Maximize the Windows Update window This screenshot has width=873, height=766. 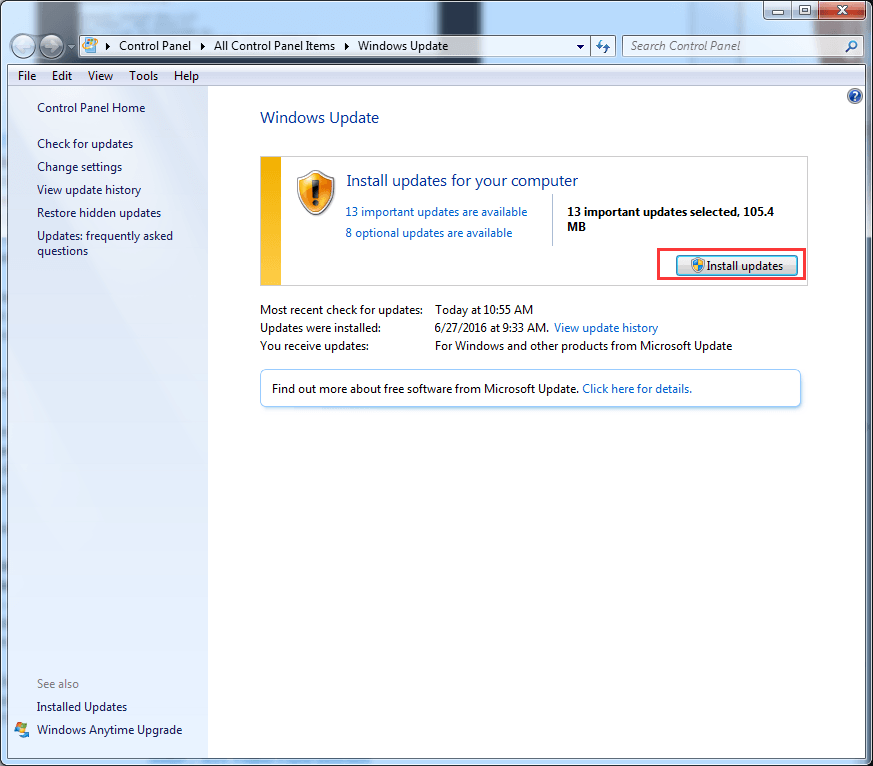click(x=805, y=11)
